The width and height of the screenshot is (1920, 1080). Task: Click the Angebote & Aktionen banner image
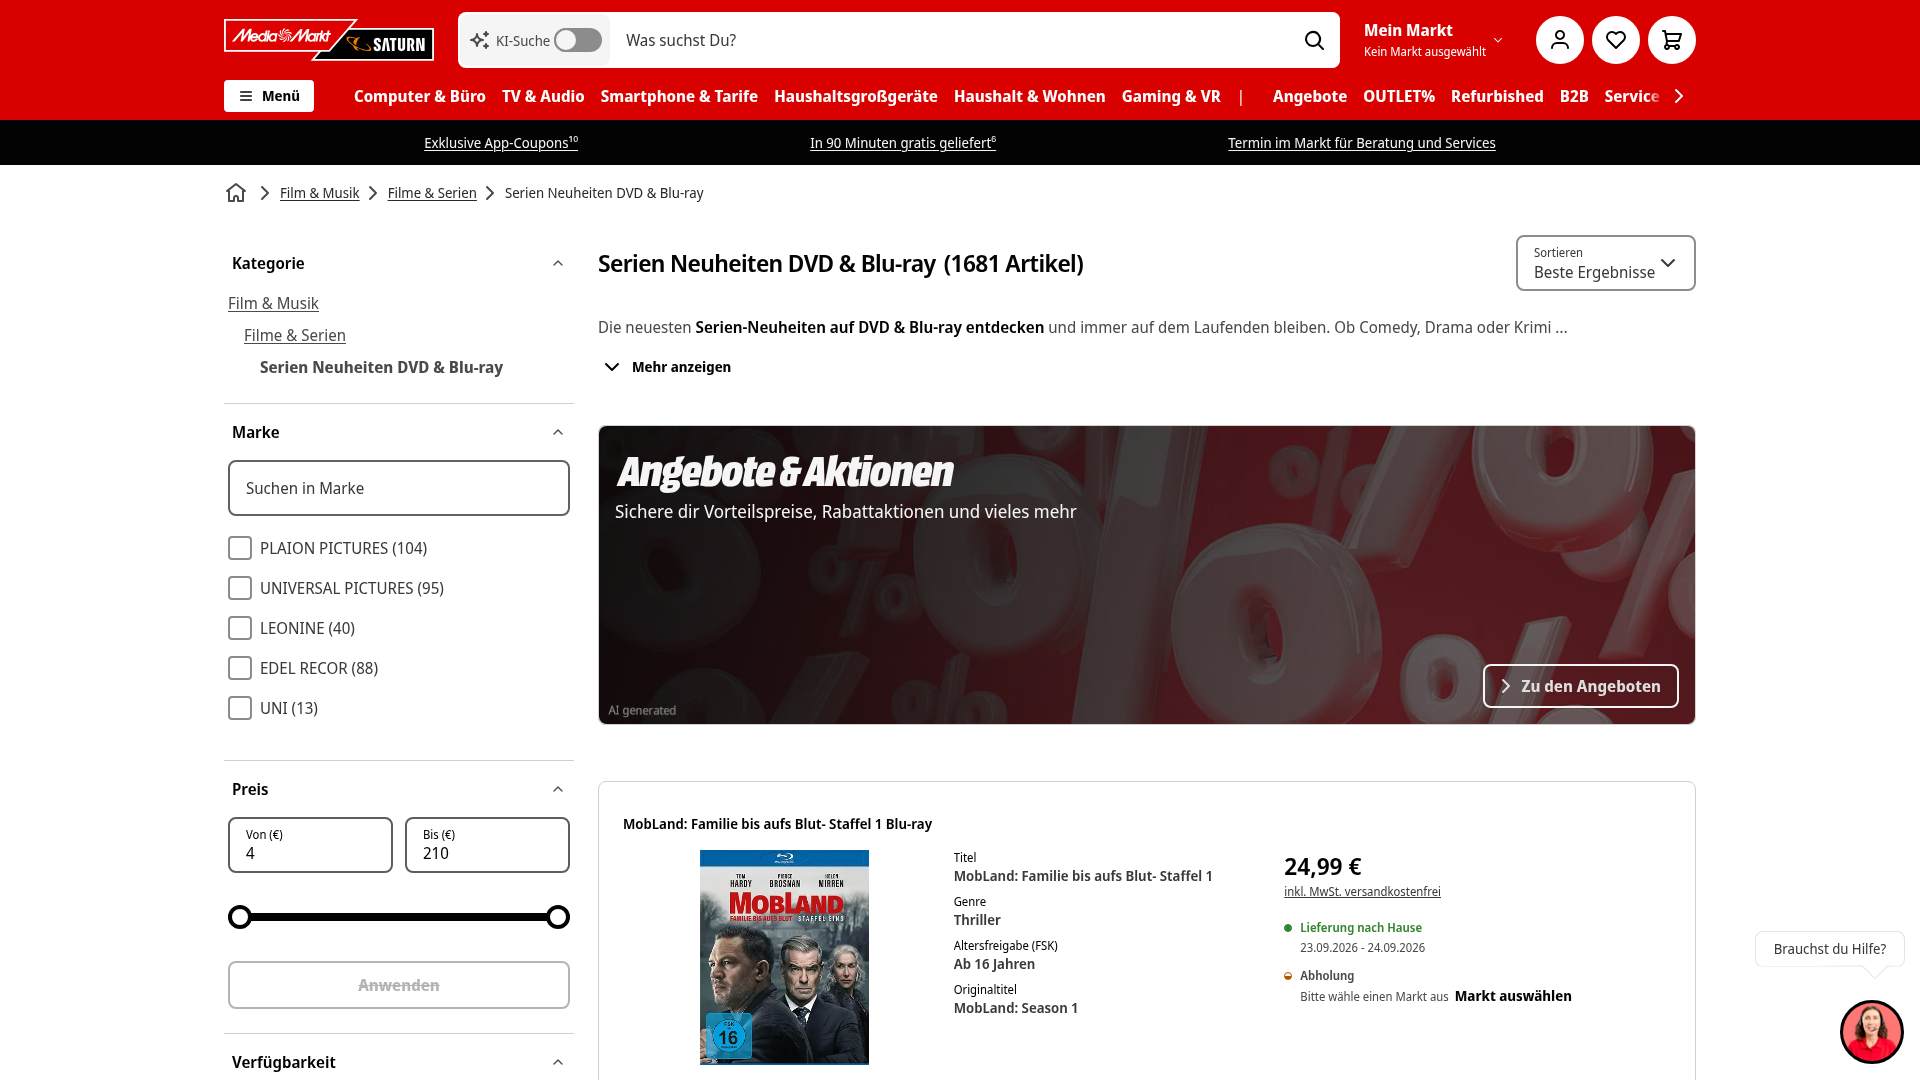[x=1146, y=575]
